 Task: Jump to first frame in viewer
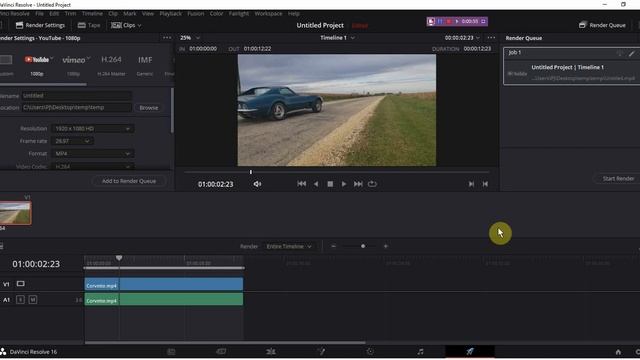point(302,184)
